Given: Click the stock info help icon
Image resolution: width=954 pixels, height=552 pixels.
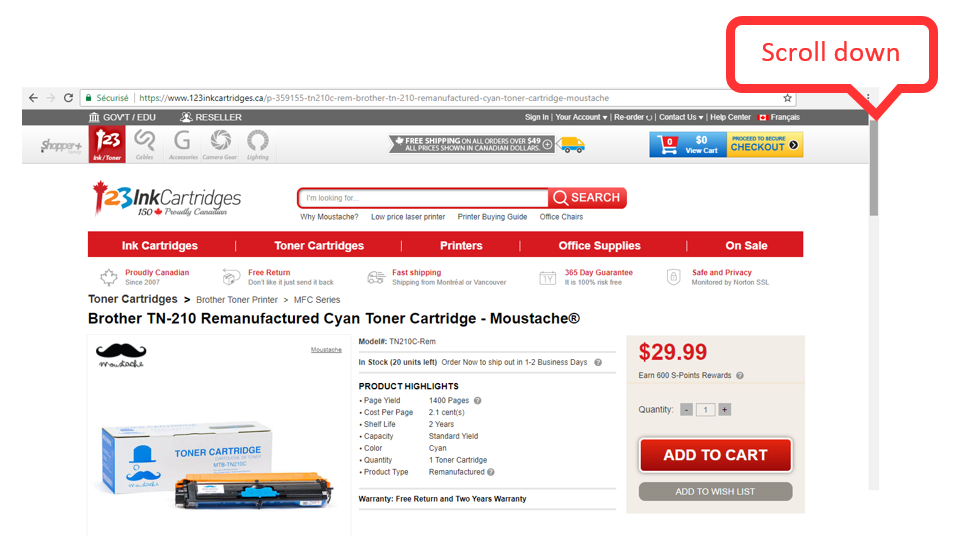Looking at the screenshot, I should pos(598,363).
